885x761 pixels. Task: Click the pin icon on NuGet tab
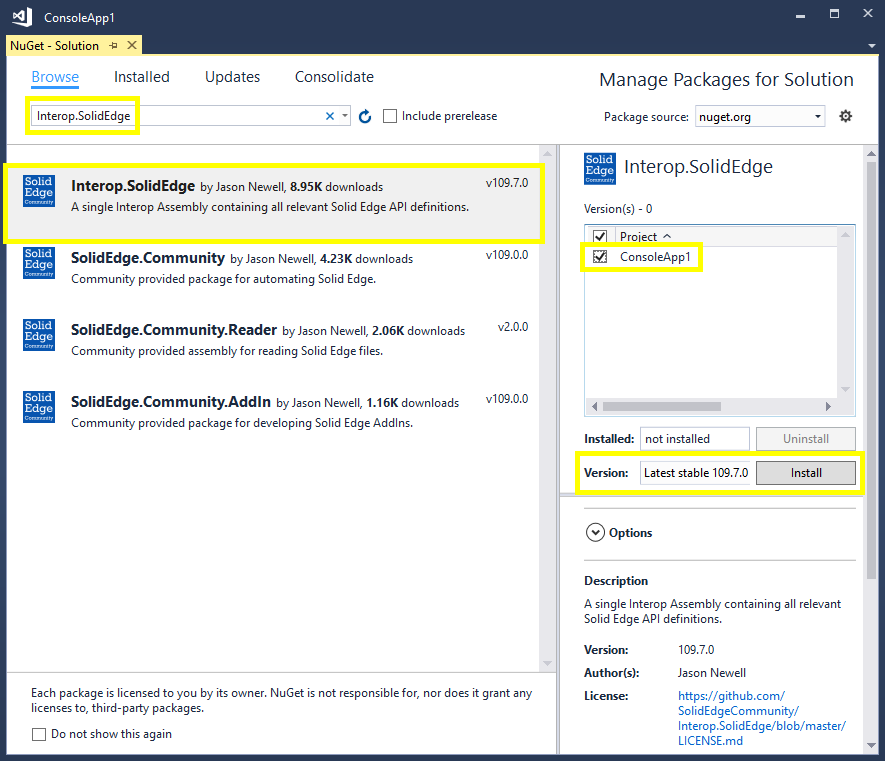pos(113,46)
